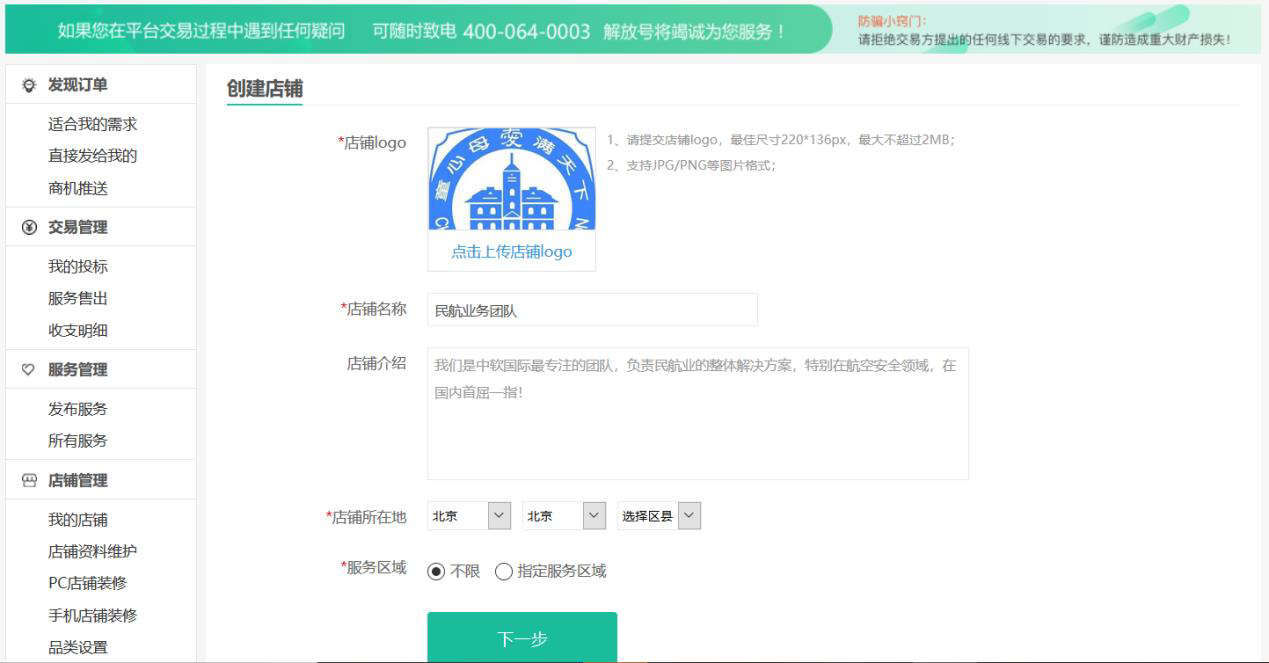Click the shop icon beside 店铺管理

[x=28, y=481]
